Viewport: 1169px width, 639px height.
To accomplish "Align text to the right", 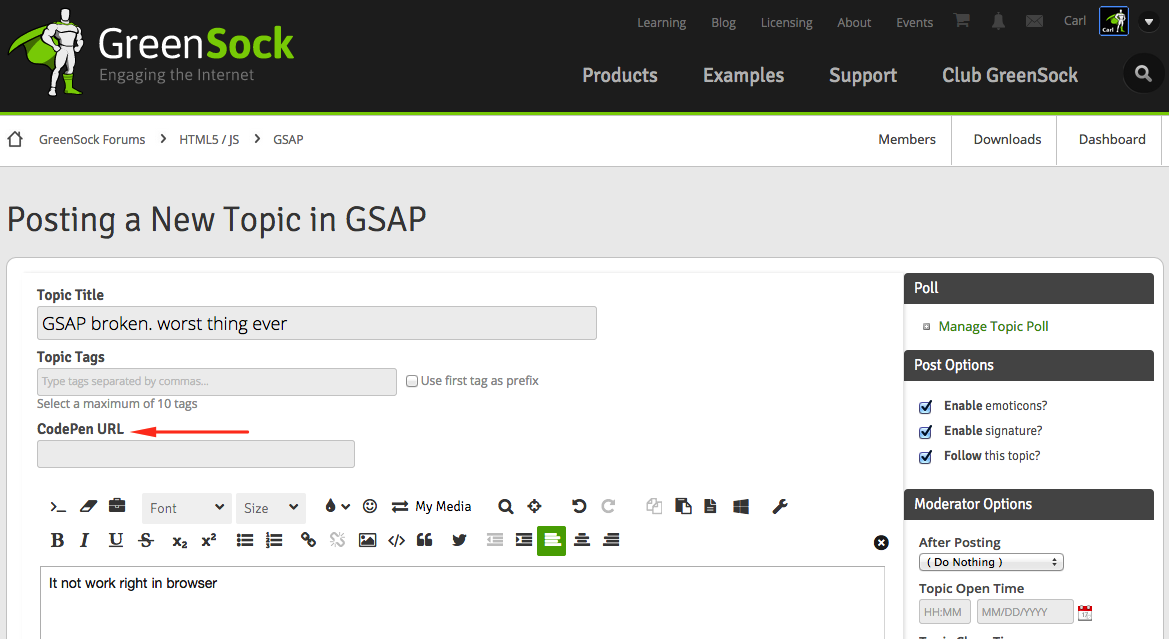I will (611, 540).
